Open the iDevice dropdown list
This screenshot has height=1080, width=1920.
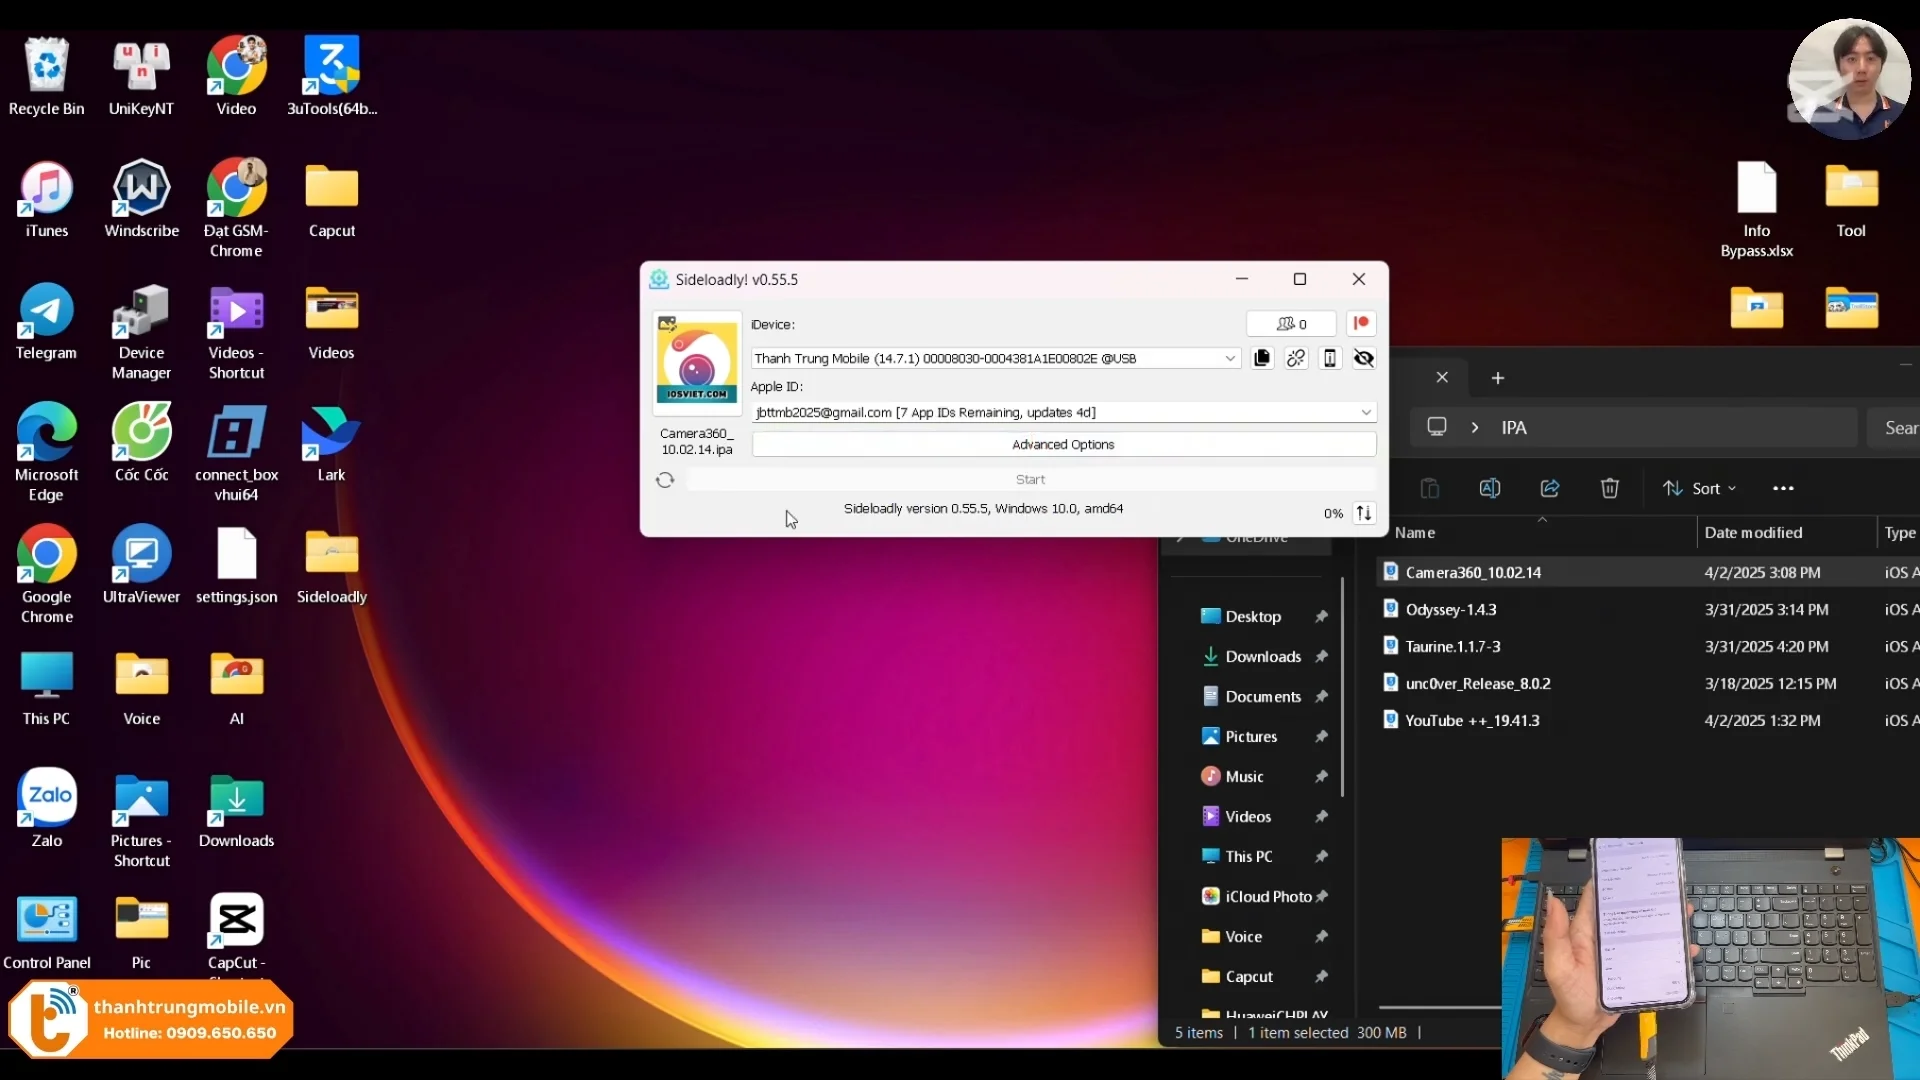click(1230, 358)
